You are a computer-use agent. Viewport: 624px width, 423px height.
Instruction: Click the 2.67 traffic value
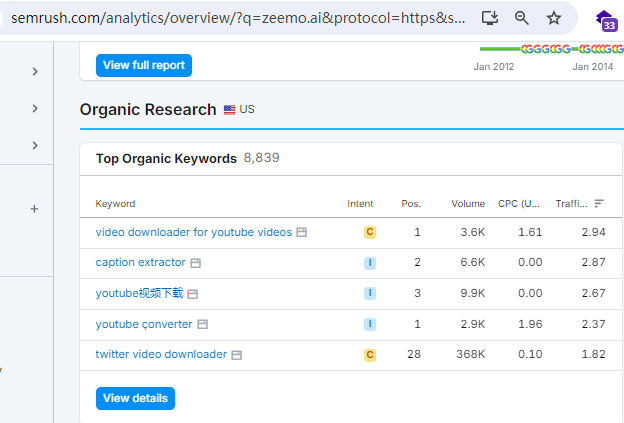[x=594, y=293]
